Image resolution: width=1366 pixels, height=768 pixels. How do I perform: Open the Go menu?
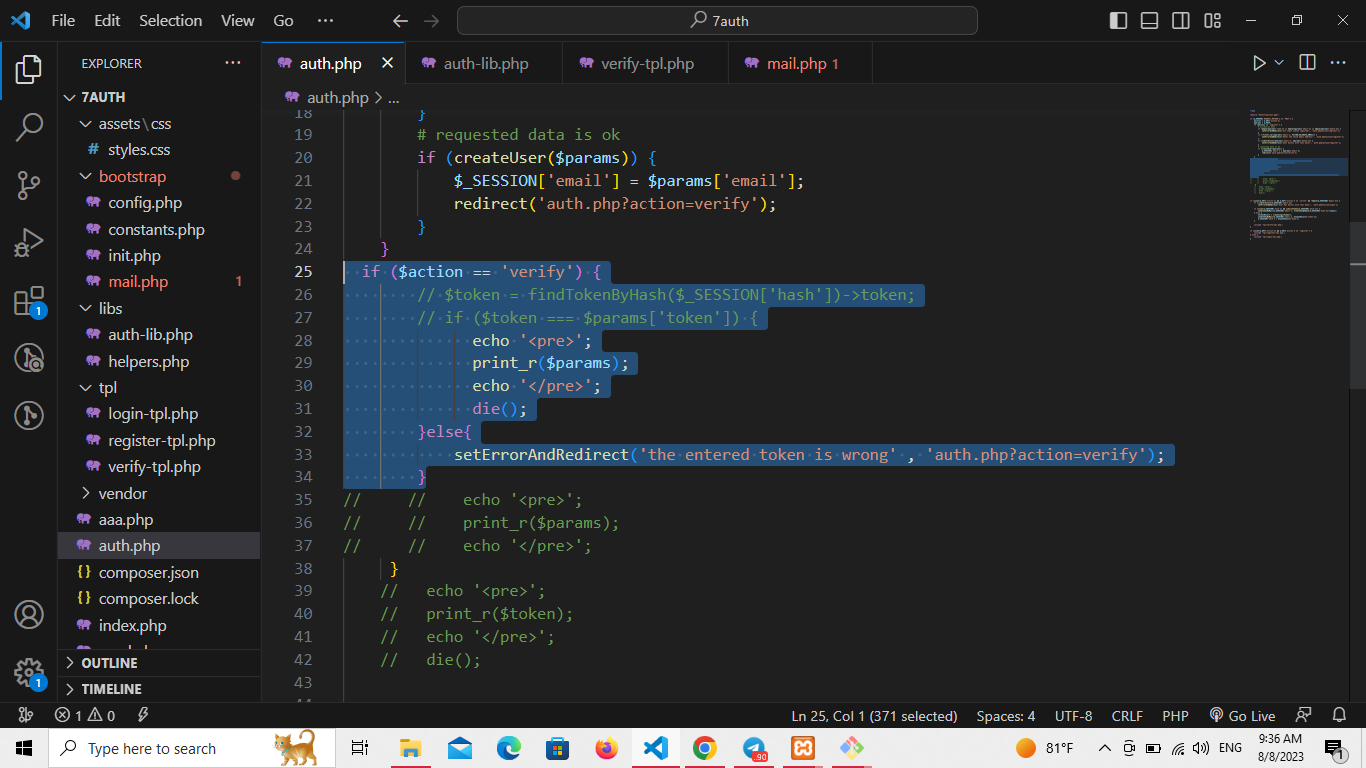point(284,20)
